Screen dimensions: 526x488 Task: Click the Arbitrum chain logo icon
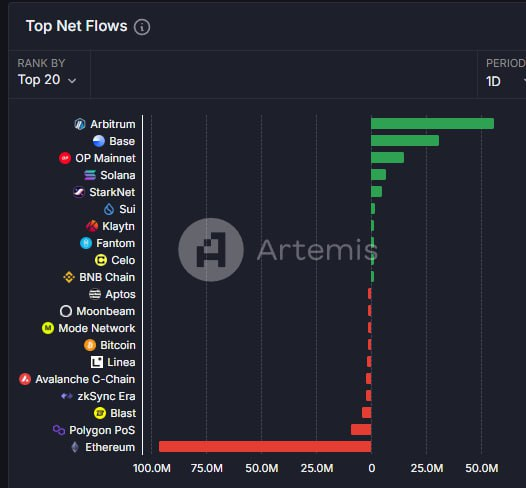coord(80,124)
